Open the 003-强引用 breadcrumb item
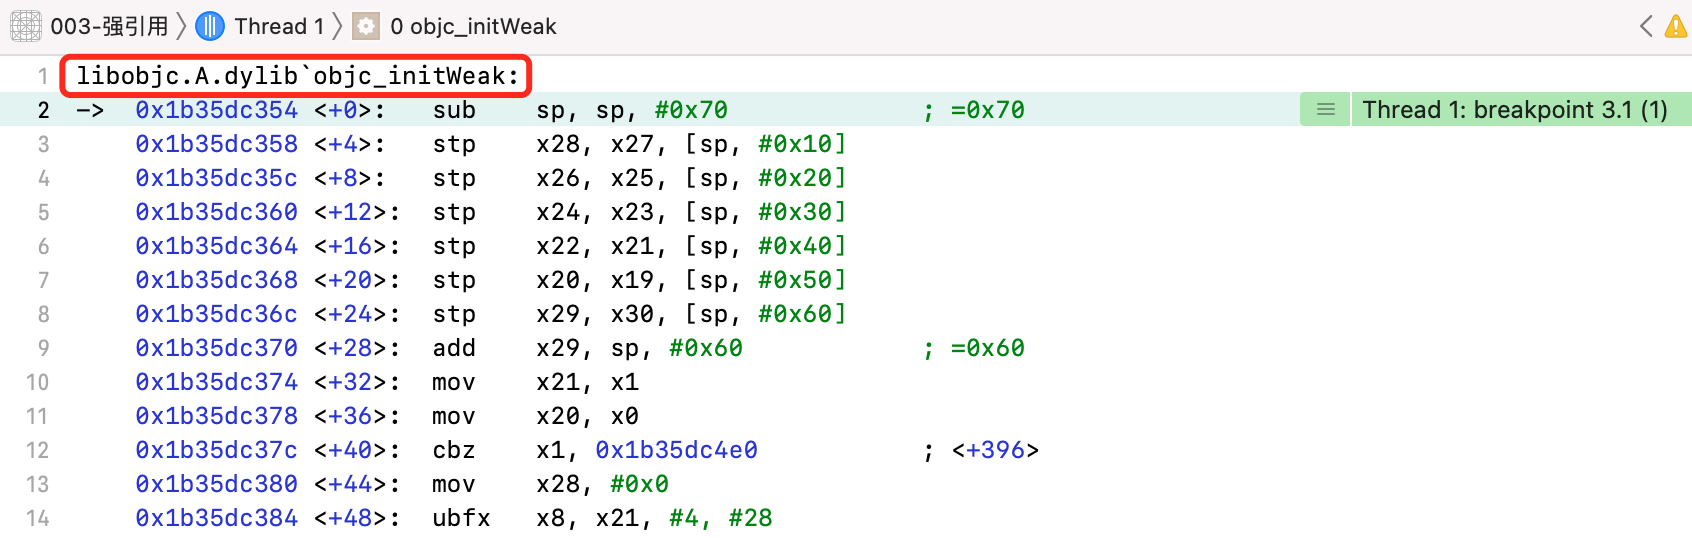1692x538 pixels. pos(109,26)
